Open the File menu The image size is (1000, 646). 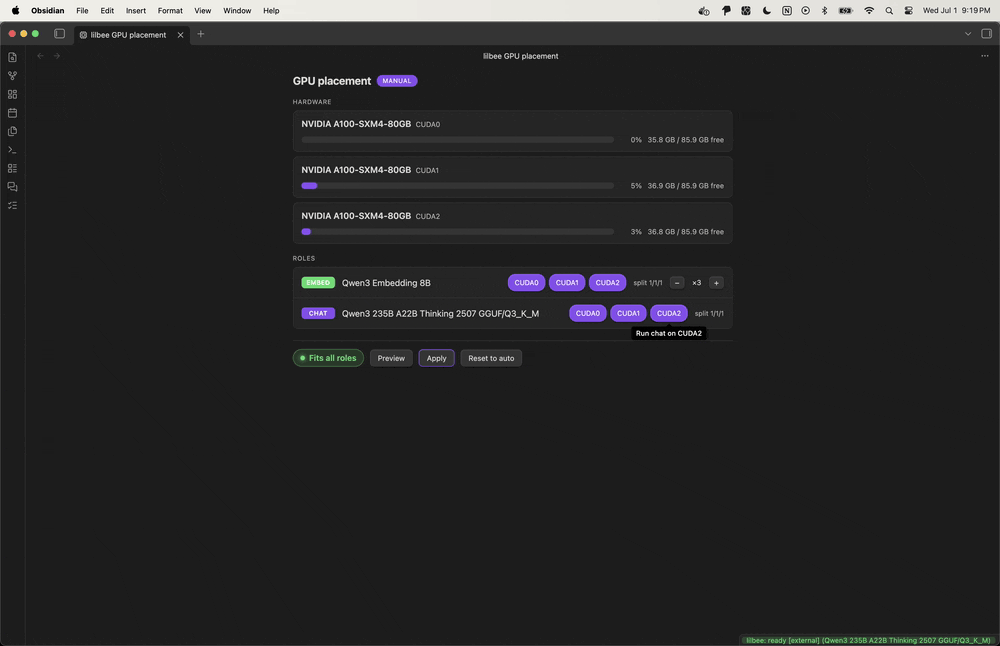[x=82, y=10]
